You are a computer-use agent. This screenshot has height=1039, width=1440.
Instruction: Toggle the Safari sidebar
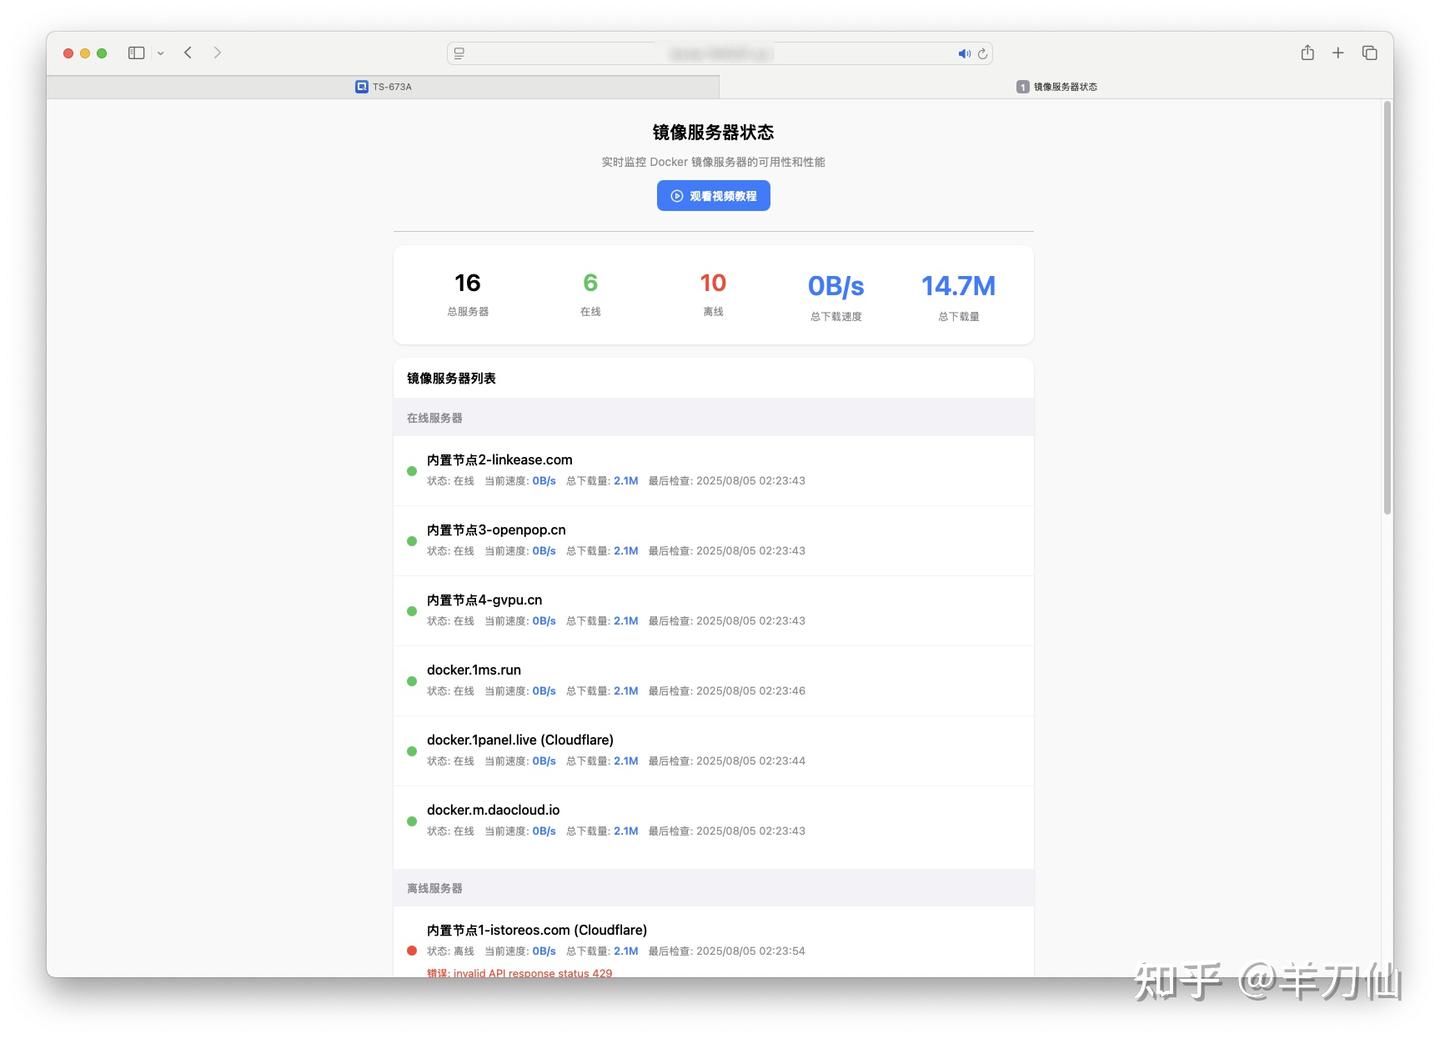coord(136,52)
